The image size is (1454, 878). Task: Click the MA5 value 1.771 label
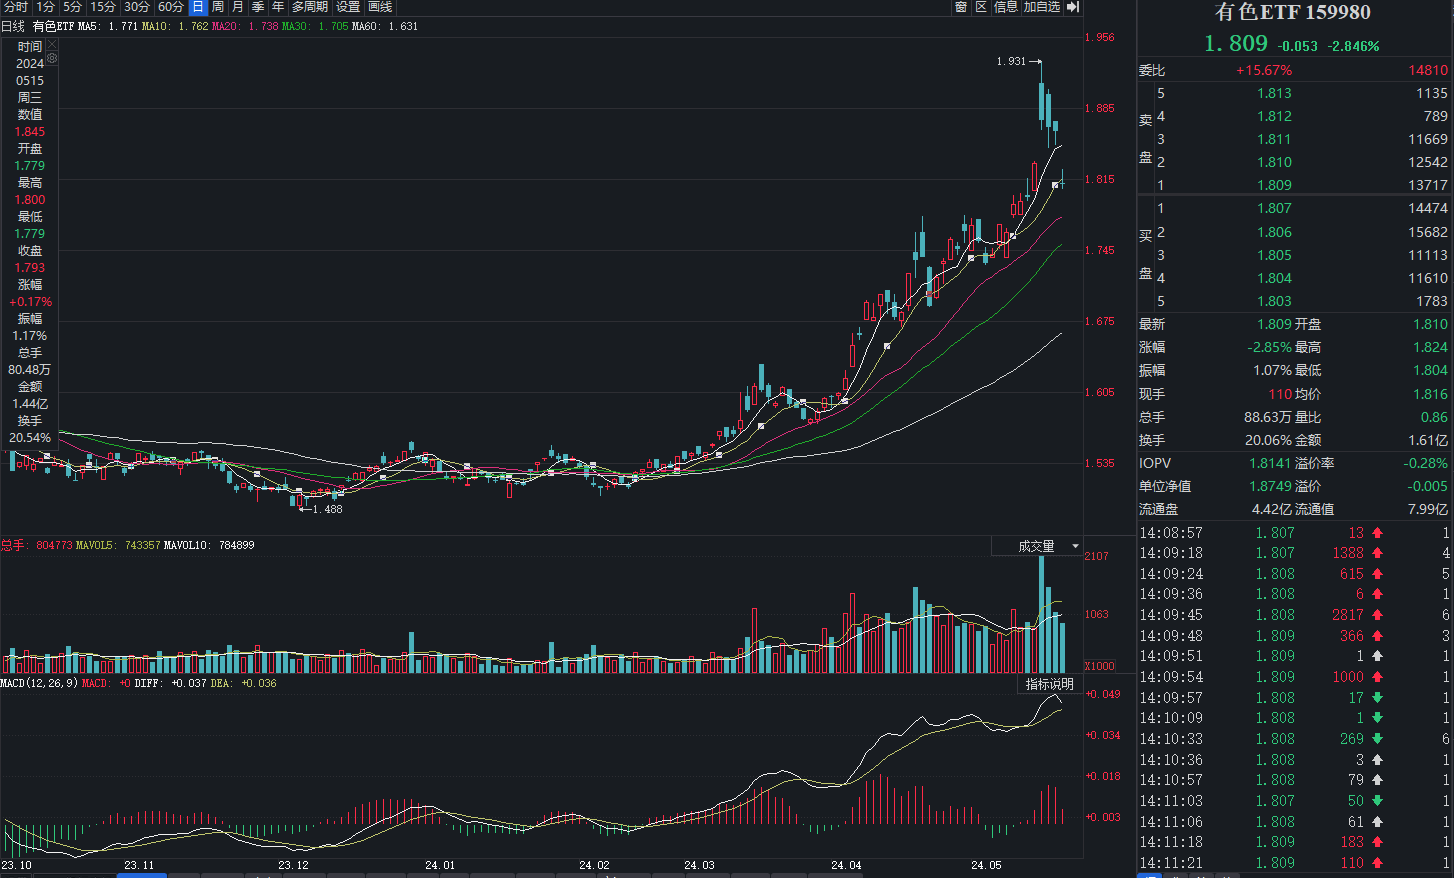(108, 26)
